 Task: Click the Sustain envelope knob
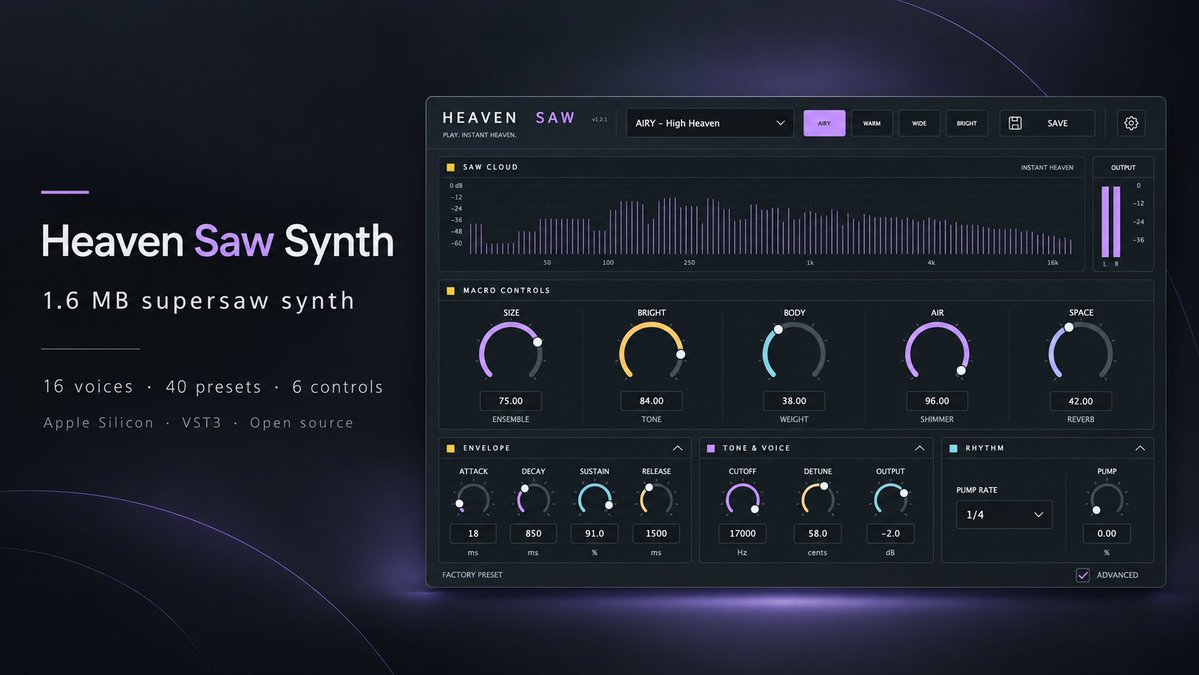(x=594, y=499)
